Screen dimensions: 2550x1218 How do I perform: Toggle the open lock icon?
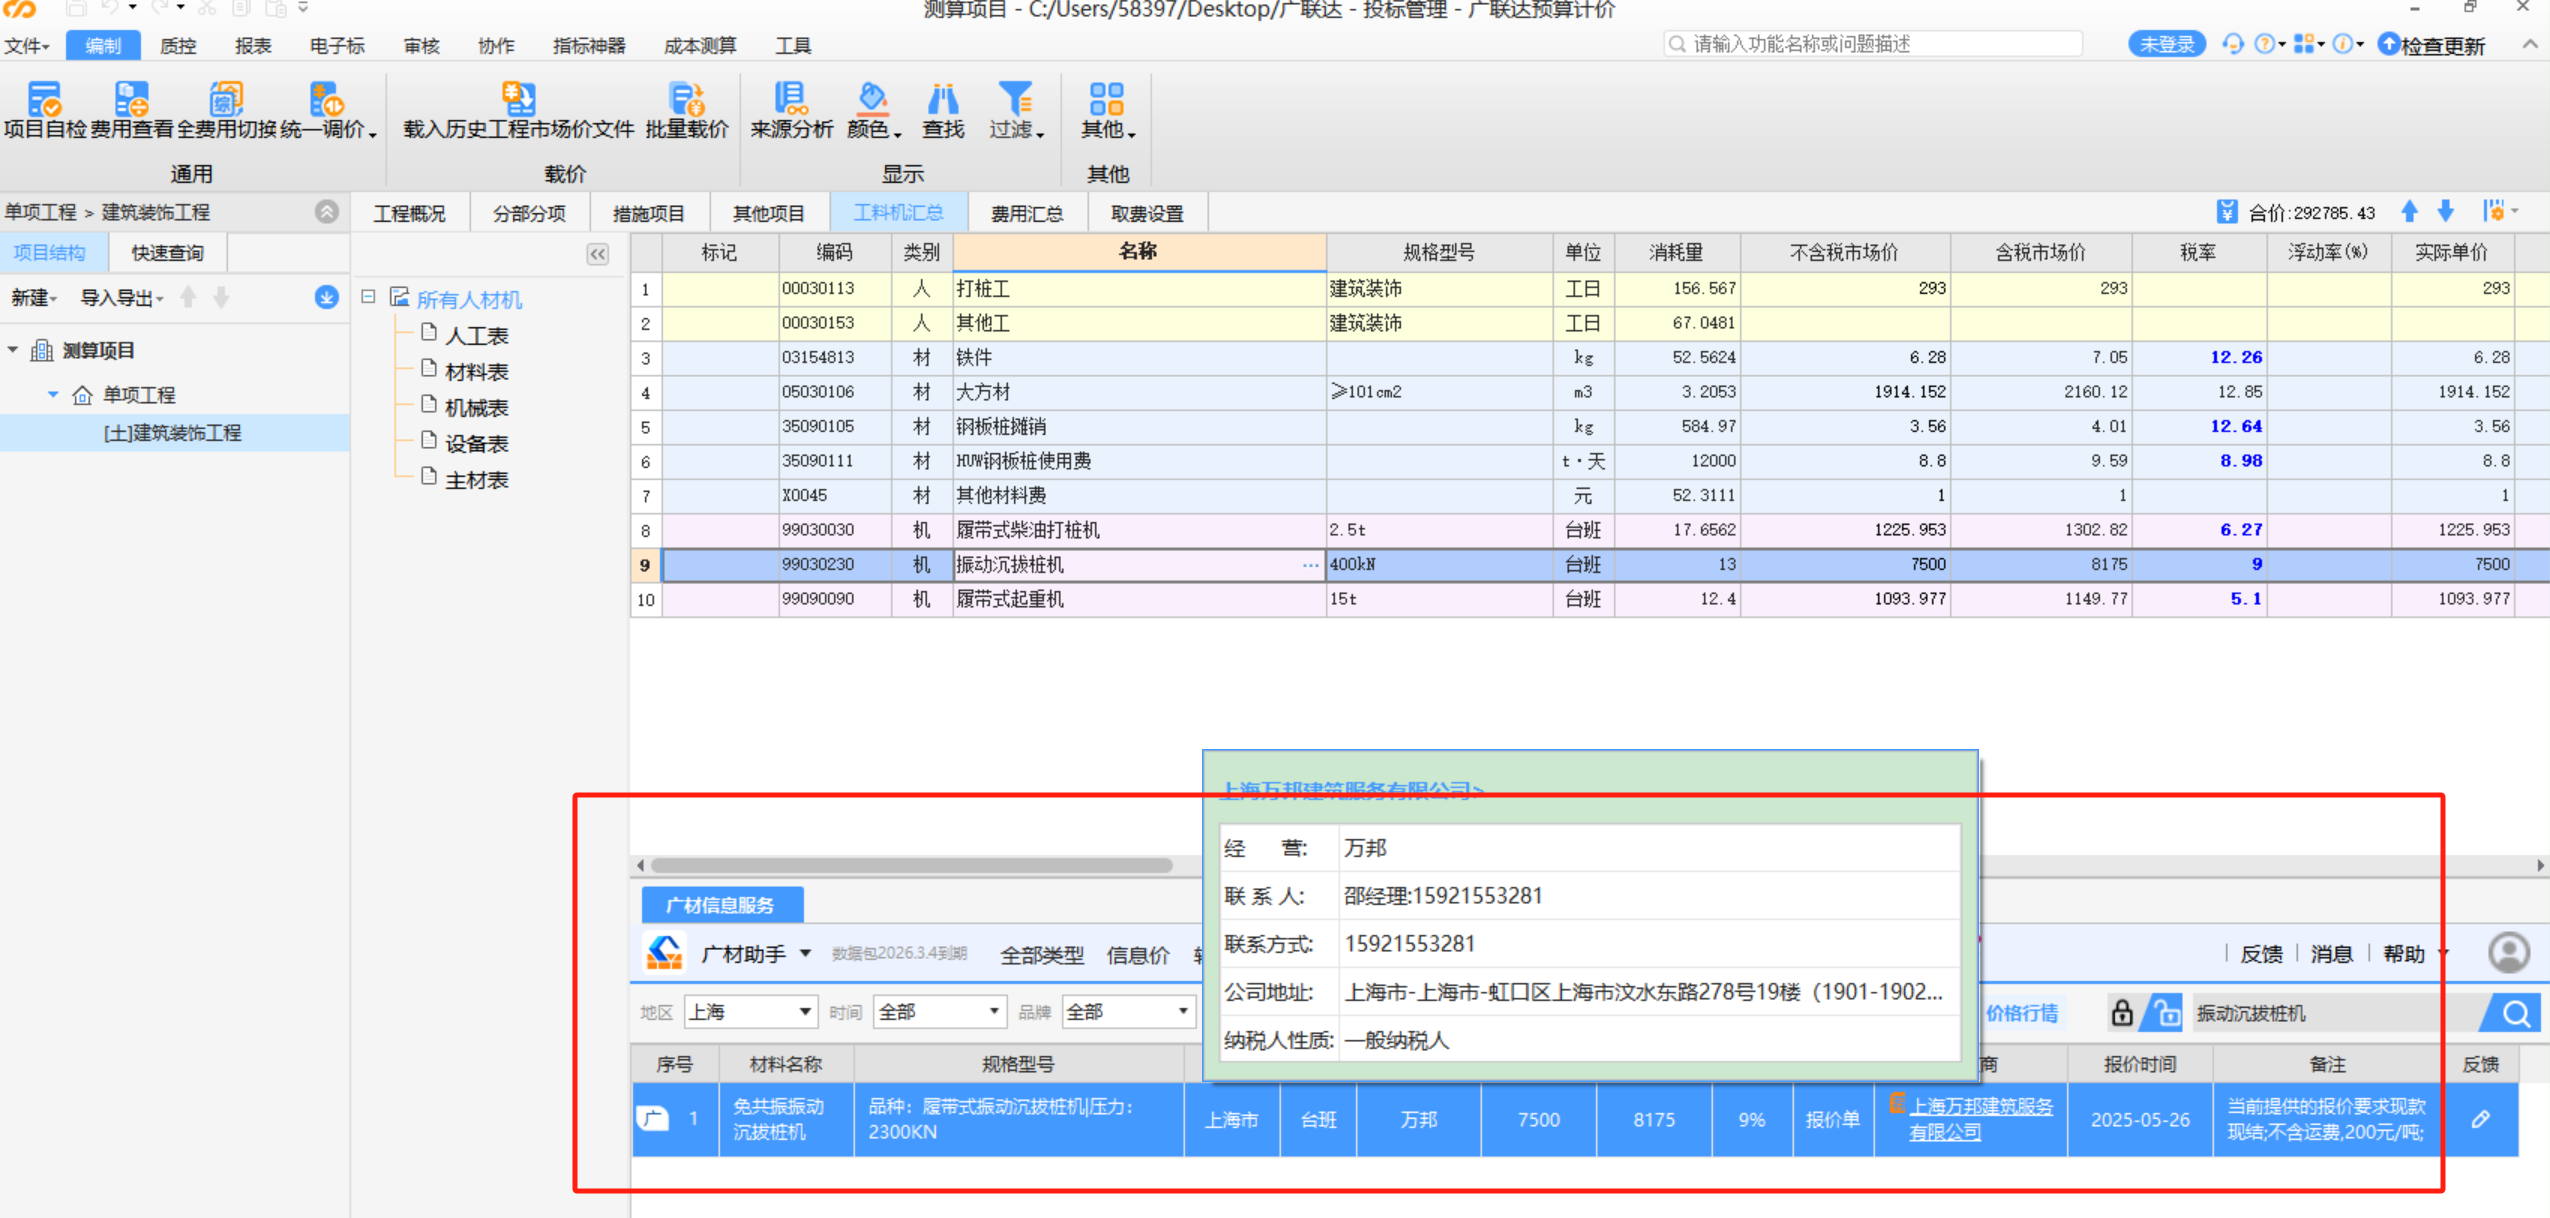(x=2165, y=1013)
